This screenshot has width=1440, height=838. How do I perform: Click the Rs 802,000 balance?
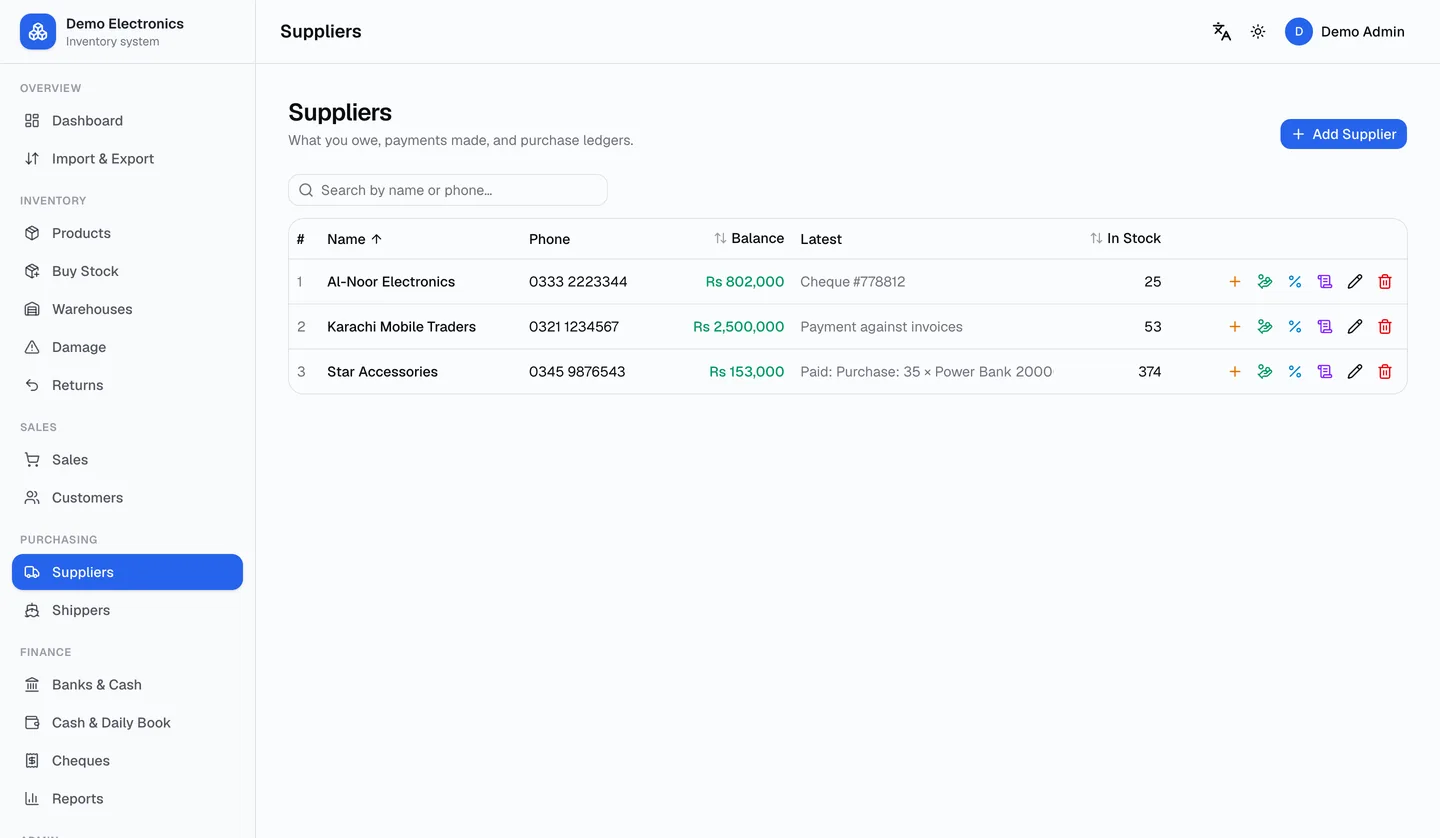(x=745, y=282)
